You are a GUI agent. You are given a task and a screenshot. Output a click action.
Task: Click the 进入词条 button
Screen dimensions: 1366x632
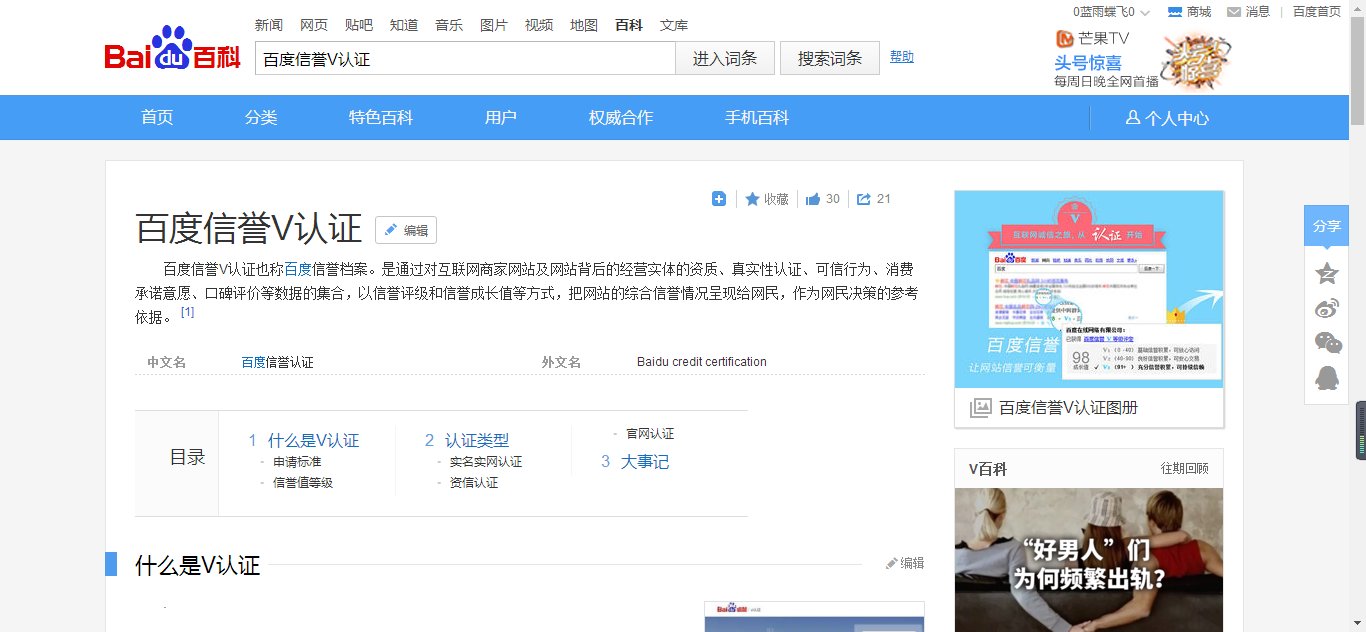724,57
